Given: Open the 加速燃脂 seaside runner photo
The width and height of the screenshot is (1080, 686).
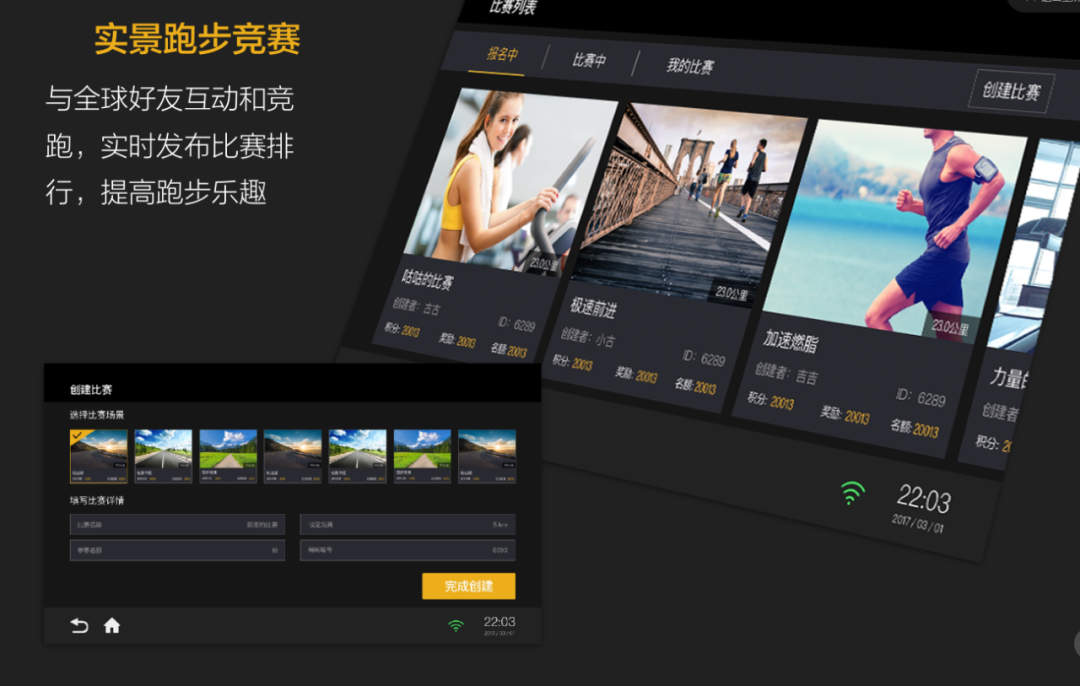Looking at the screenshot, I should point(894,230).
